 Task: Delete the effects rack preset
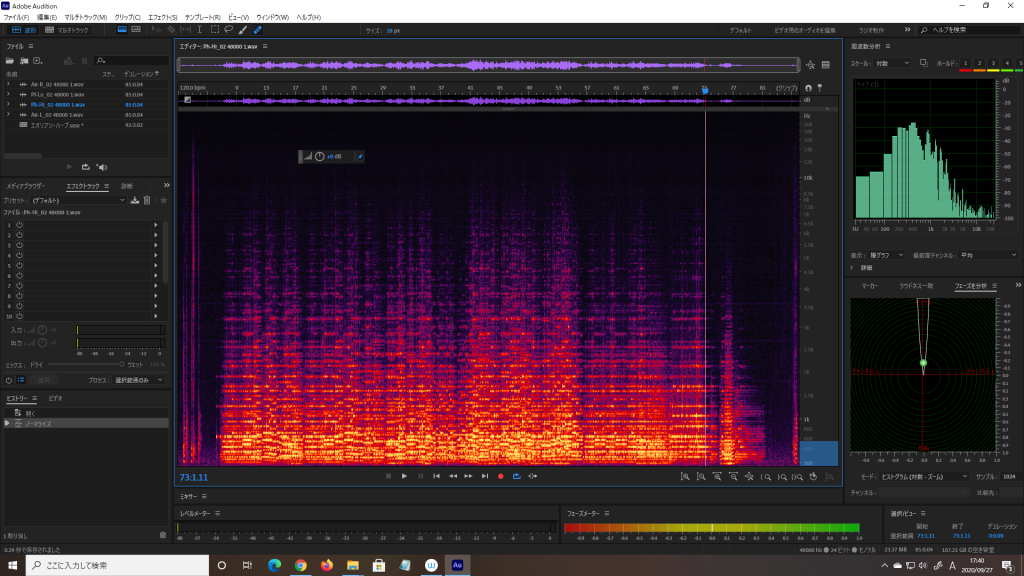(x=147, y=200)
